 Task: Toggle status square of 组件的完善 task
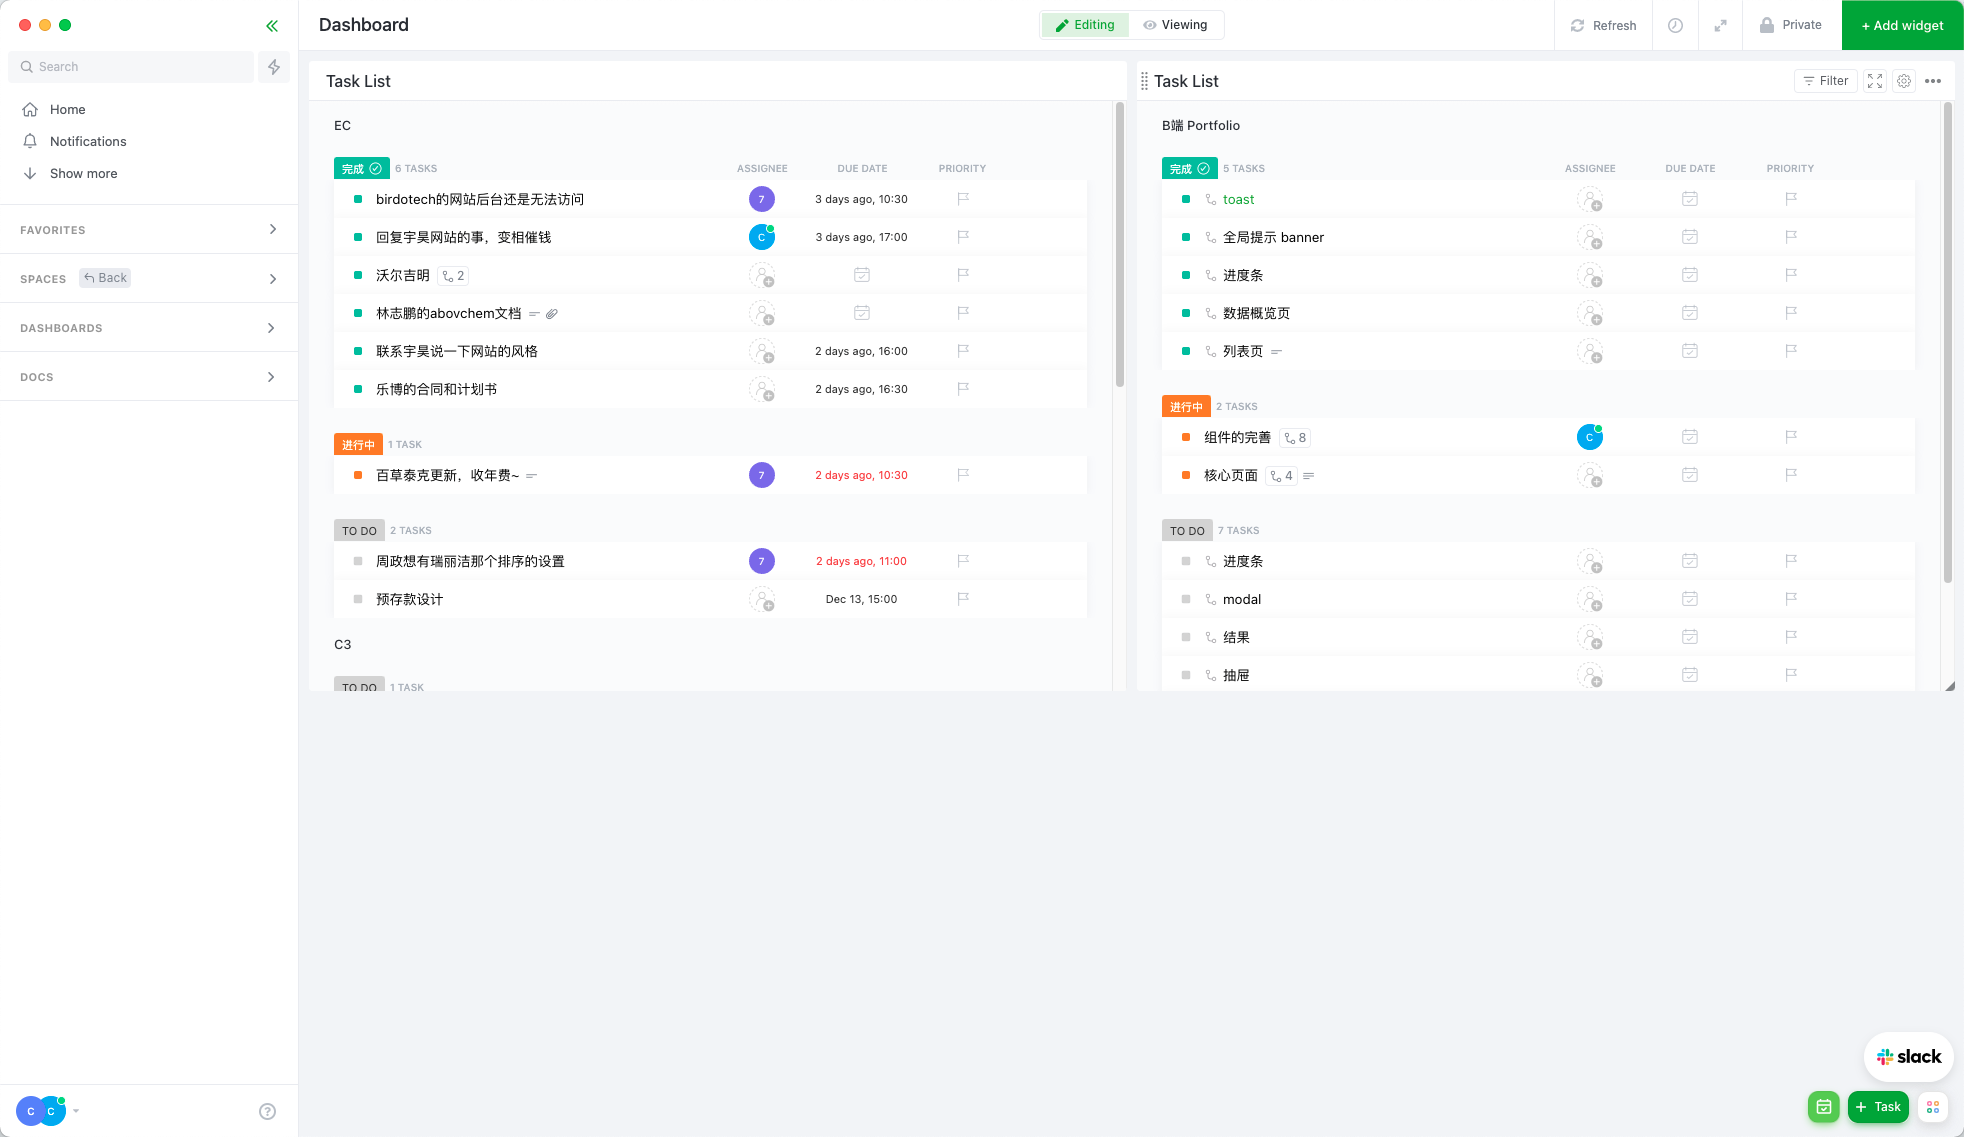click(1186, 437)
